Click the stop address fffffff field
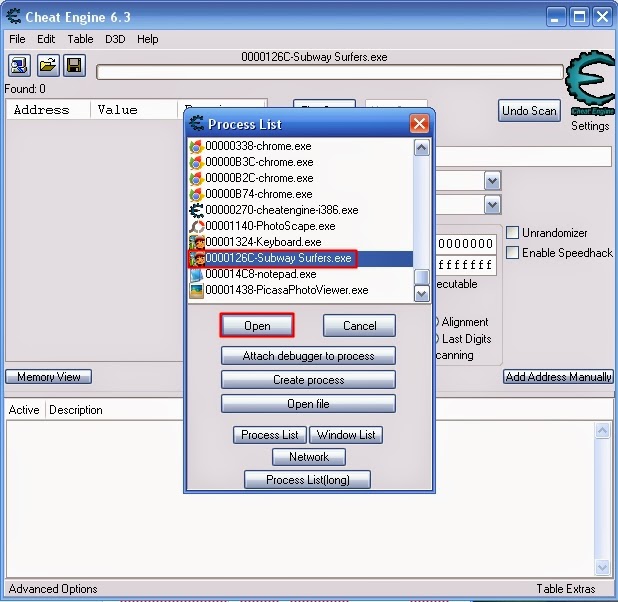Screen dimensions: 618x602 pyautogui.click(x=465, y=265)
